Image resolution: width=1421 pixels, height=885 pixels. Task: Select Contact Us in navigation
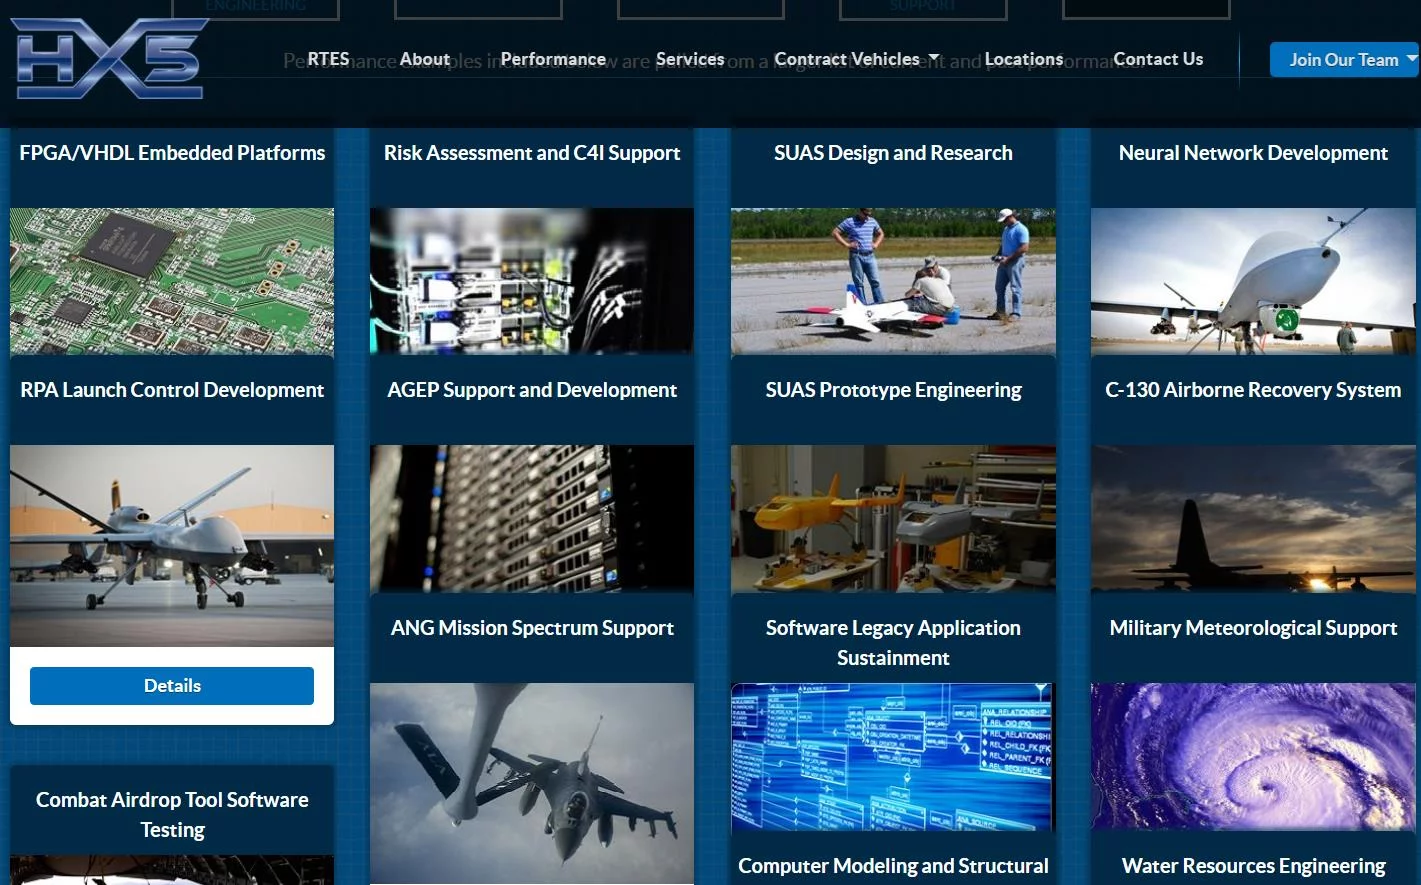click(x=1158, y=59)
